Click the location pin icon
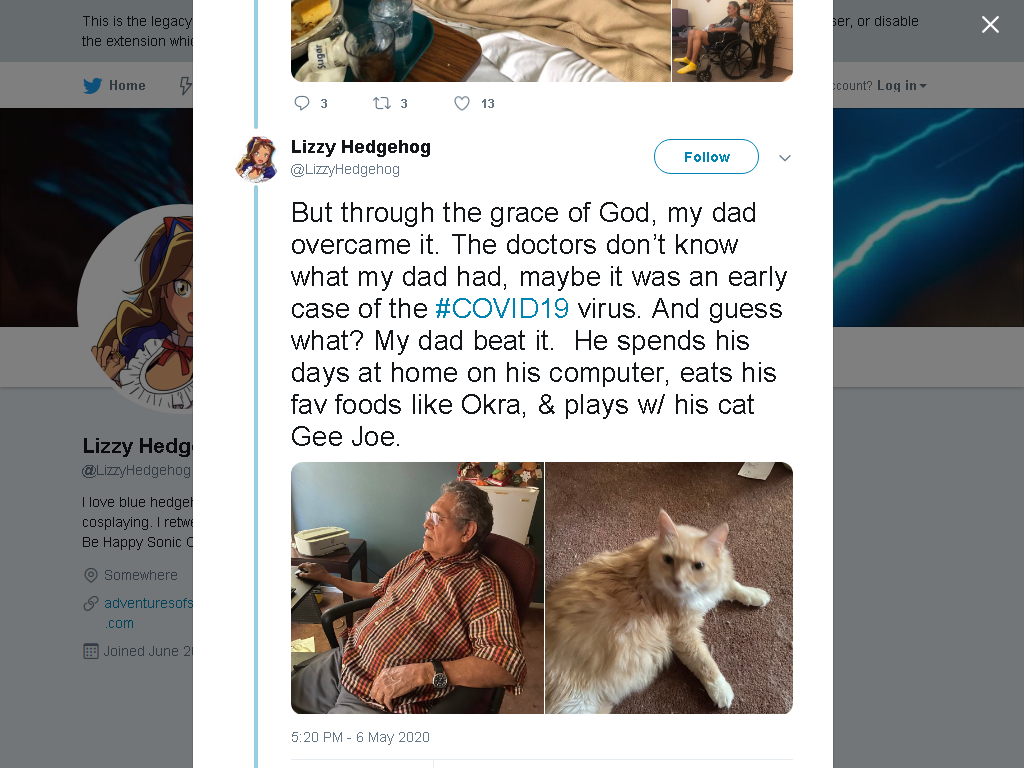 tap(91, 575)
